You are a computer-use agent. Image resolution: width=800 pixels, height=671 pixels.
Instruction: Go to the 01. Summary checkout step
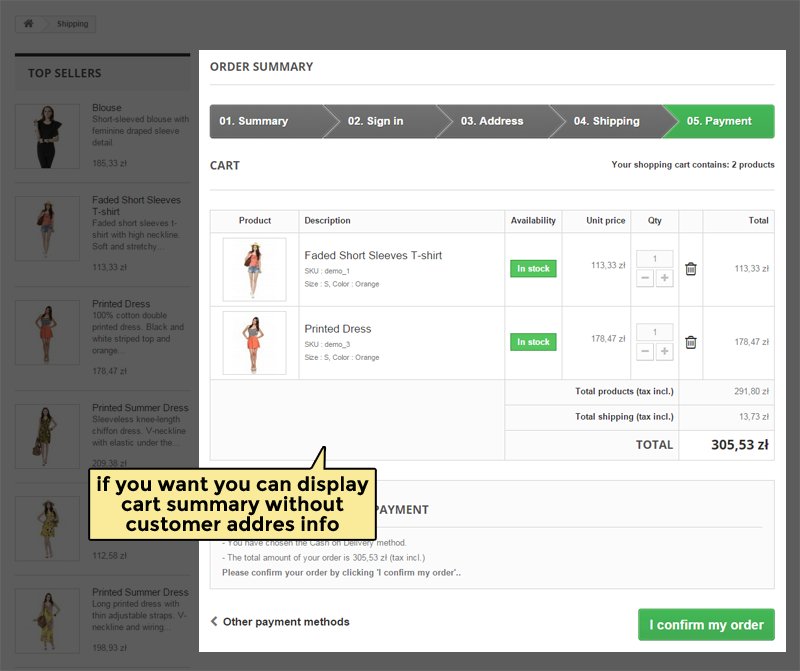(254, 121)
